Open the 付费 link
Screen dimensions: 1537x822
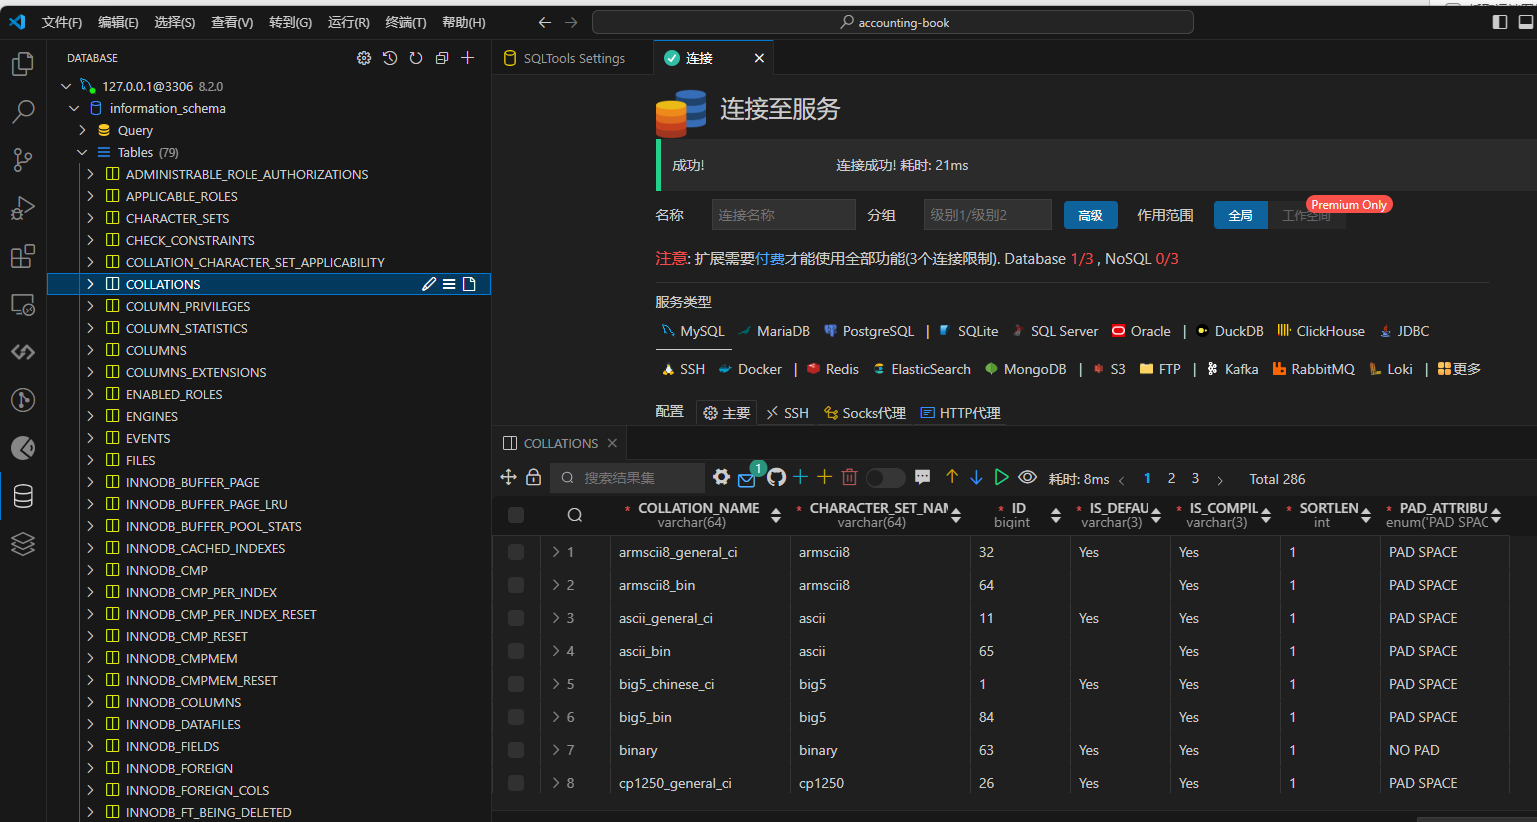(770, 258)
